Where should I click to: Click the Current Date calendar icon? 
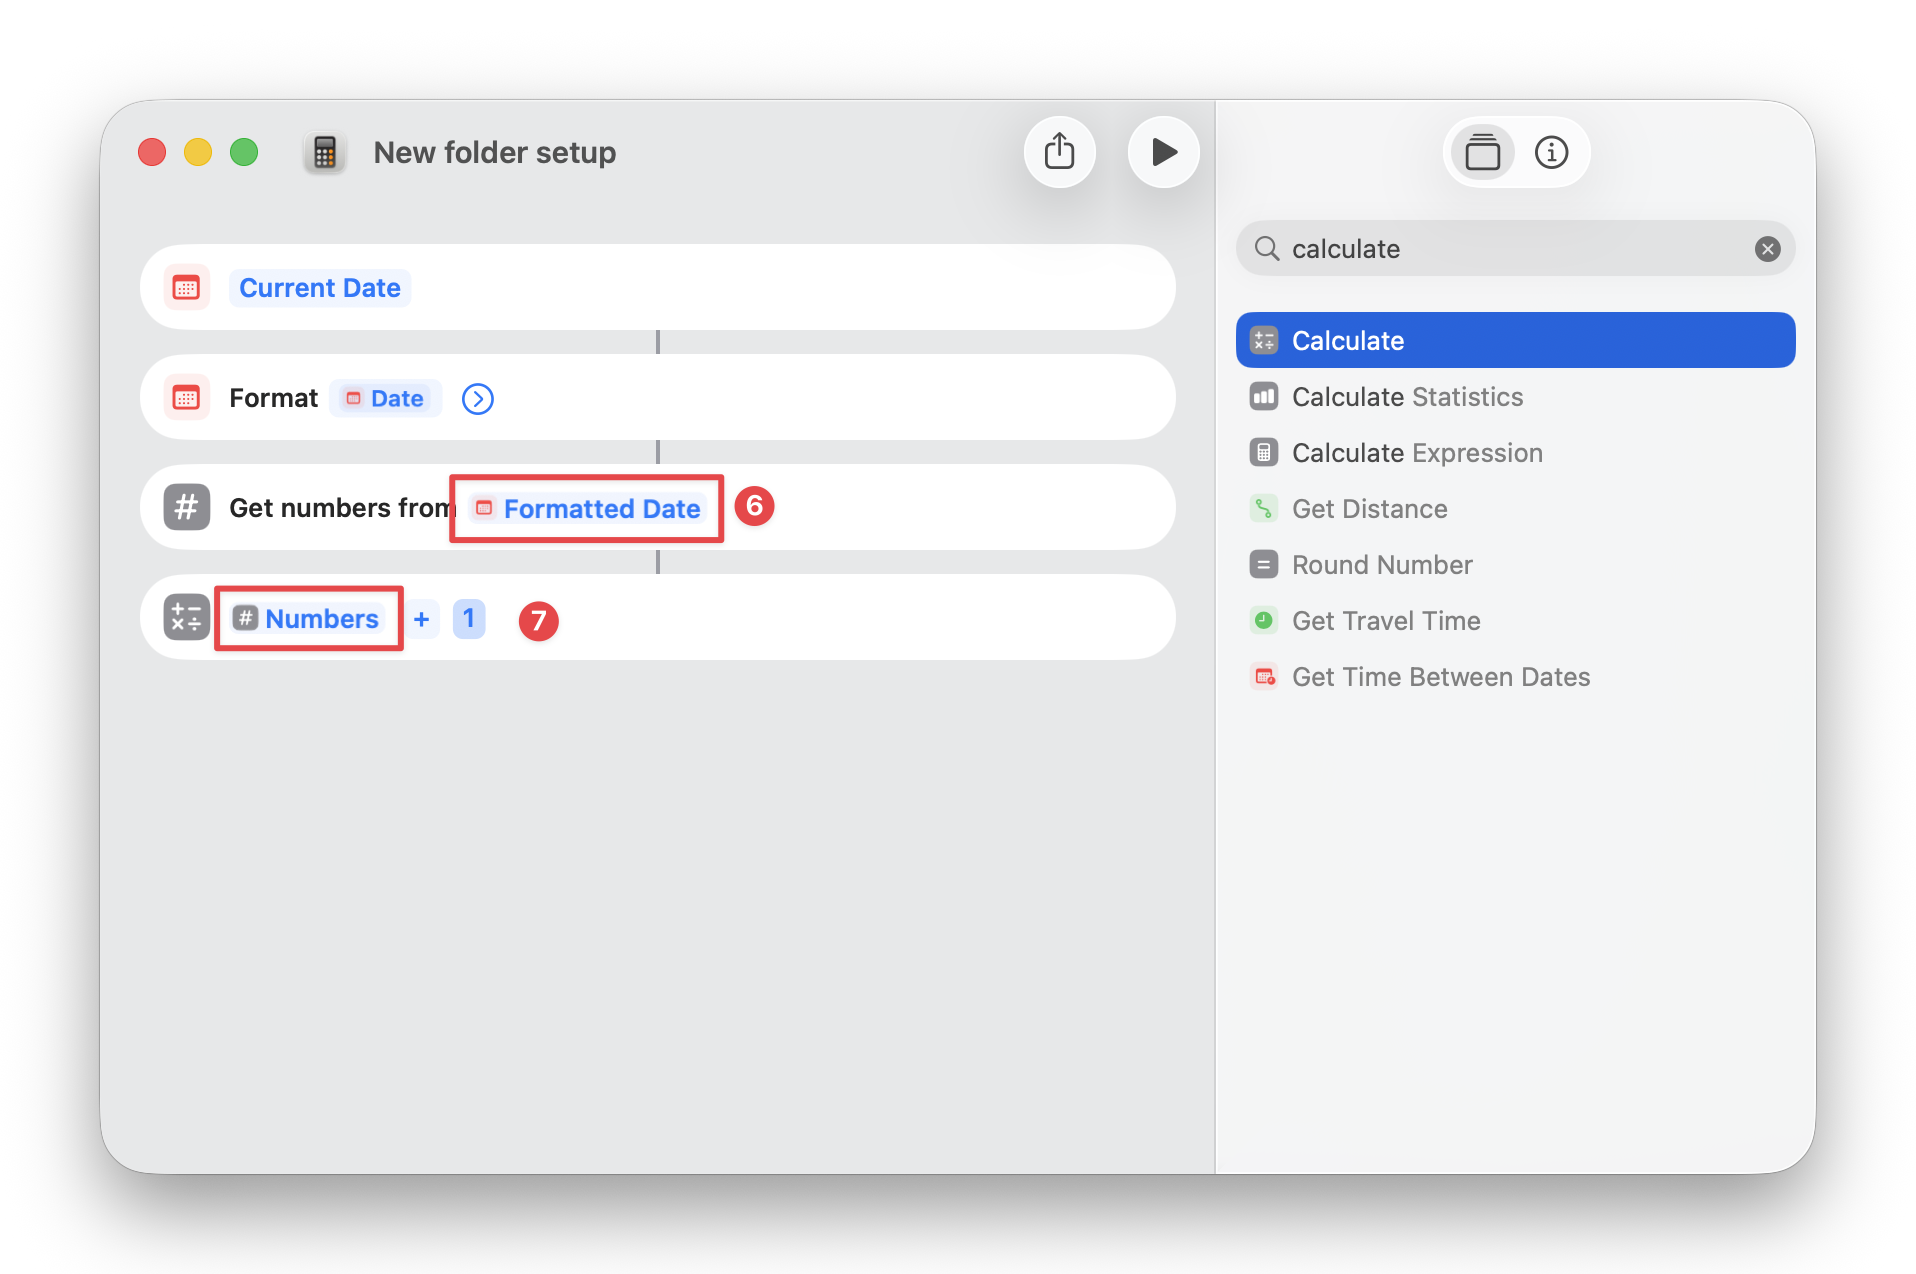[x=187, y=287]
